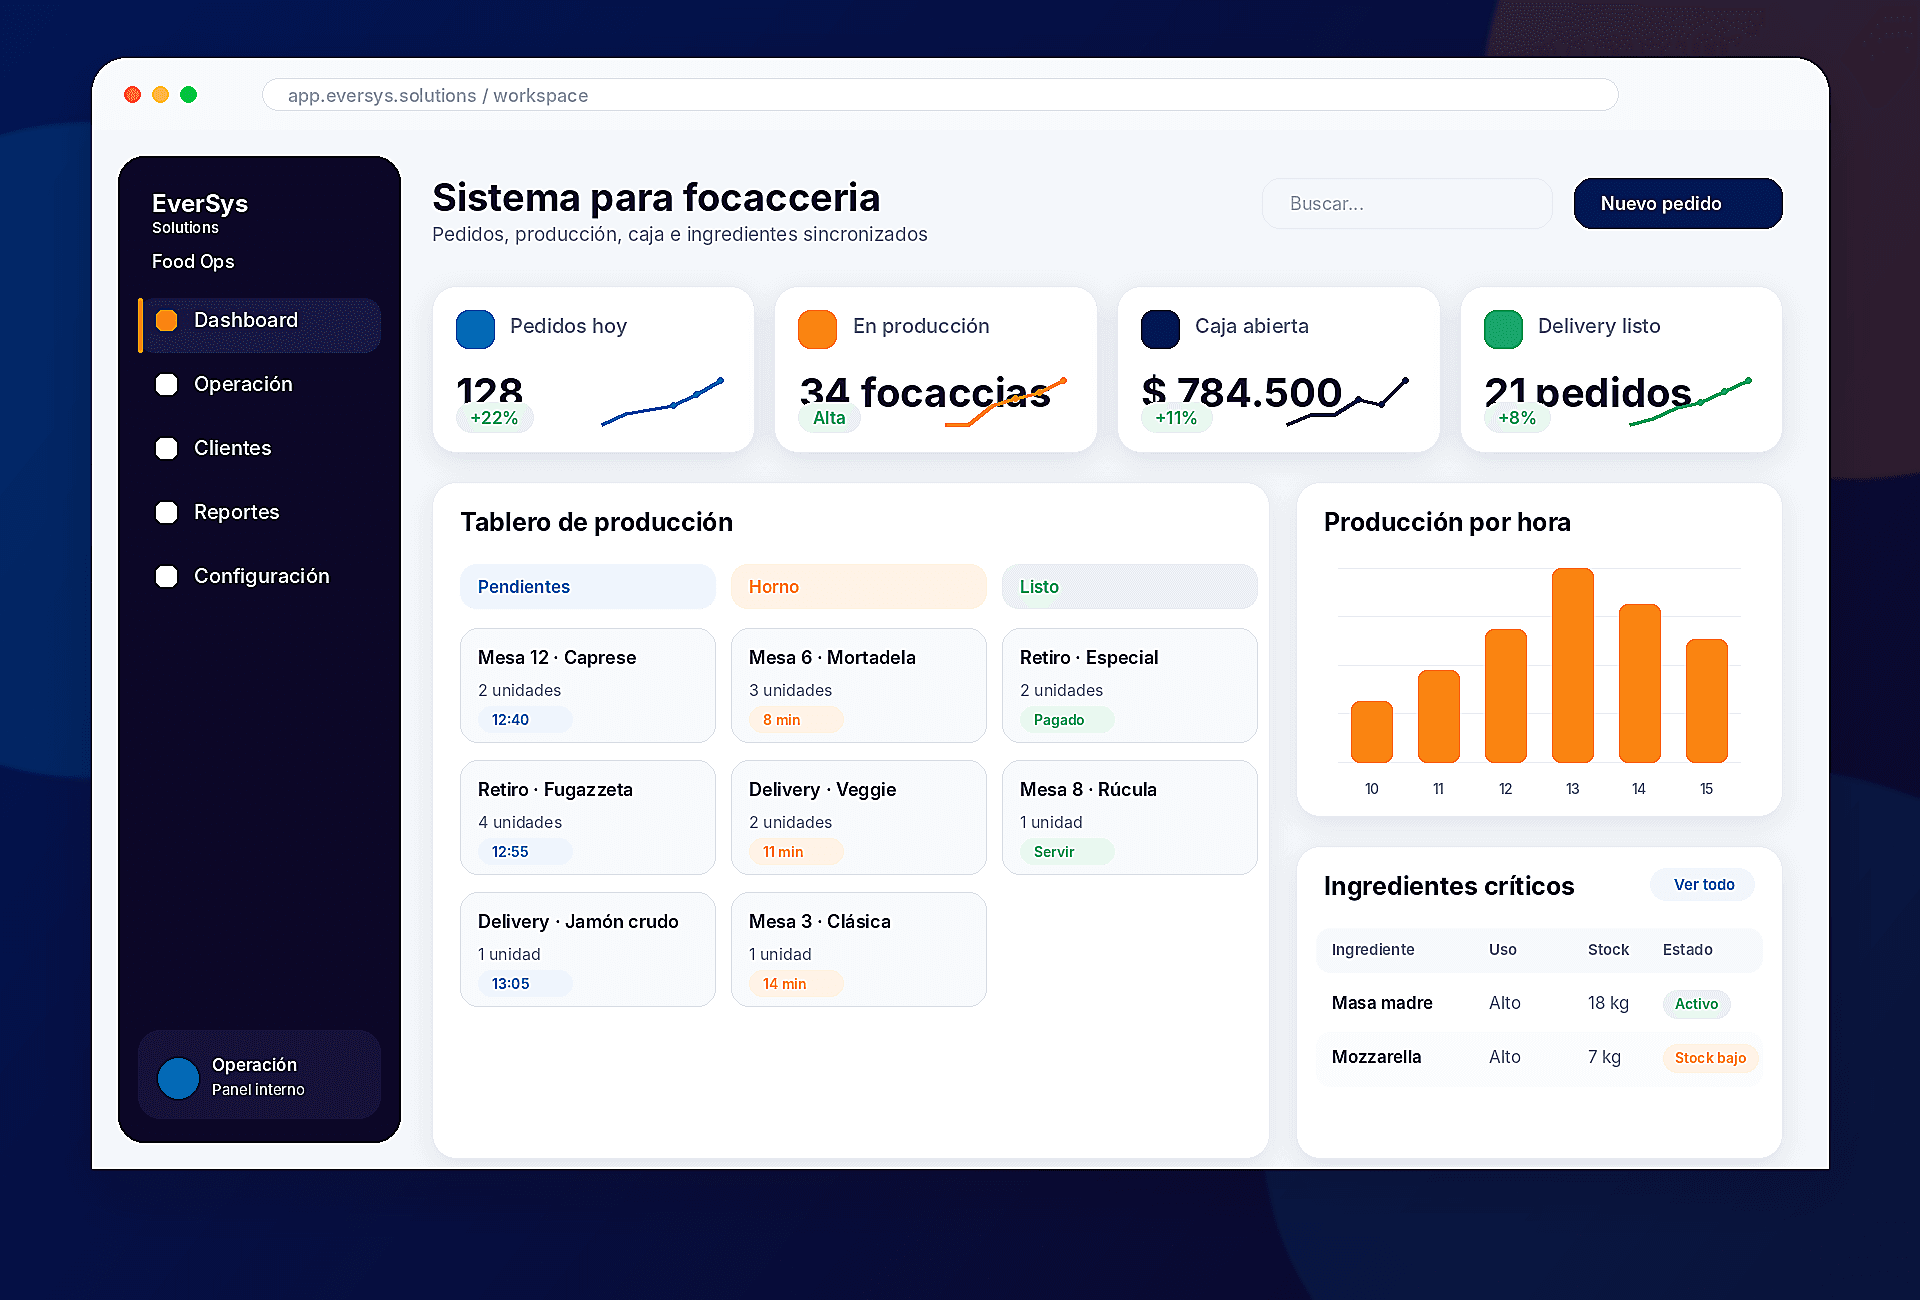Open the Delivery · Veggie order card

[x=859, y=817]
